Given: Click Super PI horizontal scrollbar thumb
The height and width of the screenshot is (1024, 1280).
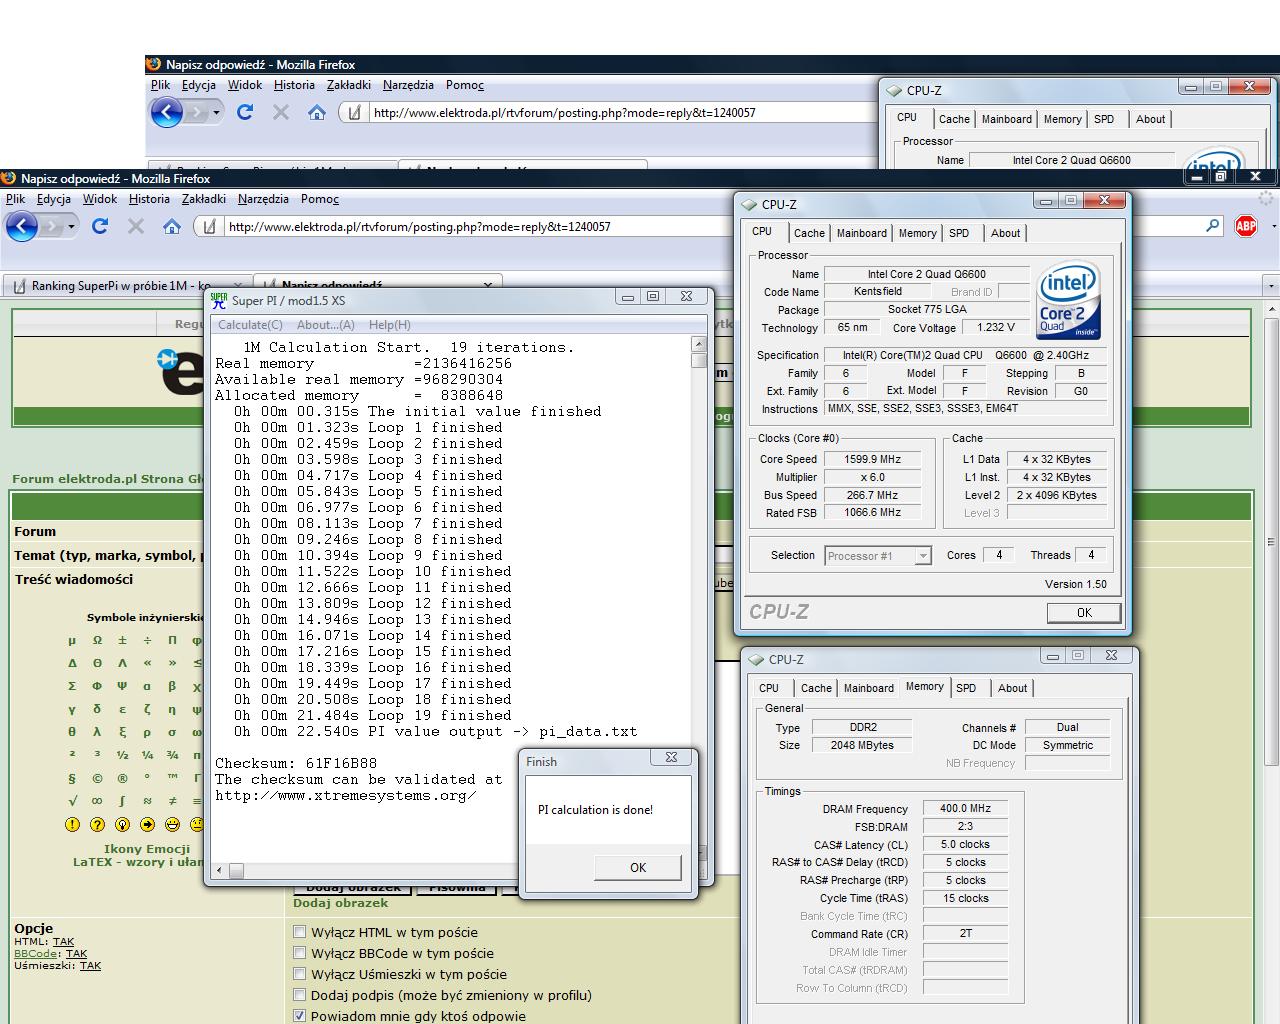Looking at the screenshot, I should pos(236,871).
